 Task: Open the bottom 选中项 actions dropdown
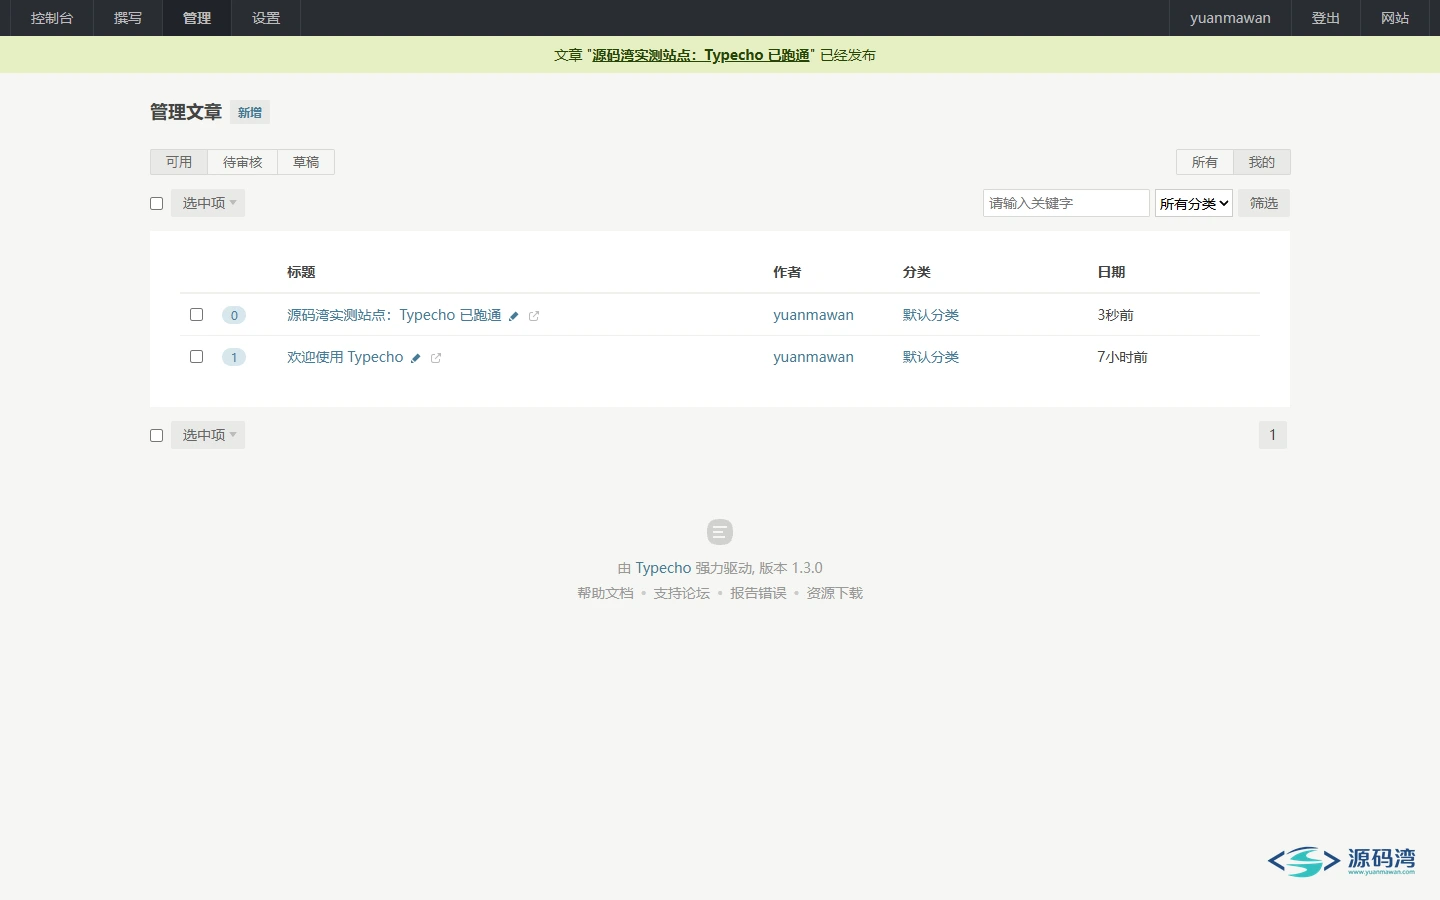point(208,435)
